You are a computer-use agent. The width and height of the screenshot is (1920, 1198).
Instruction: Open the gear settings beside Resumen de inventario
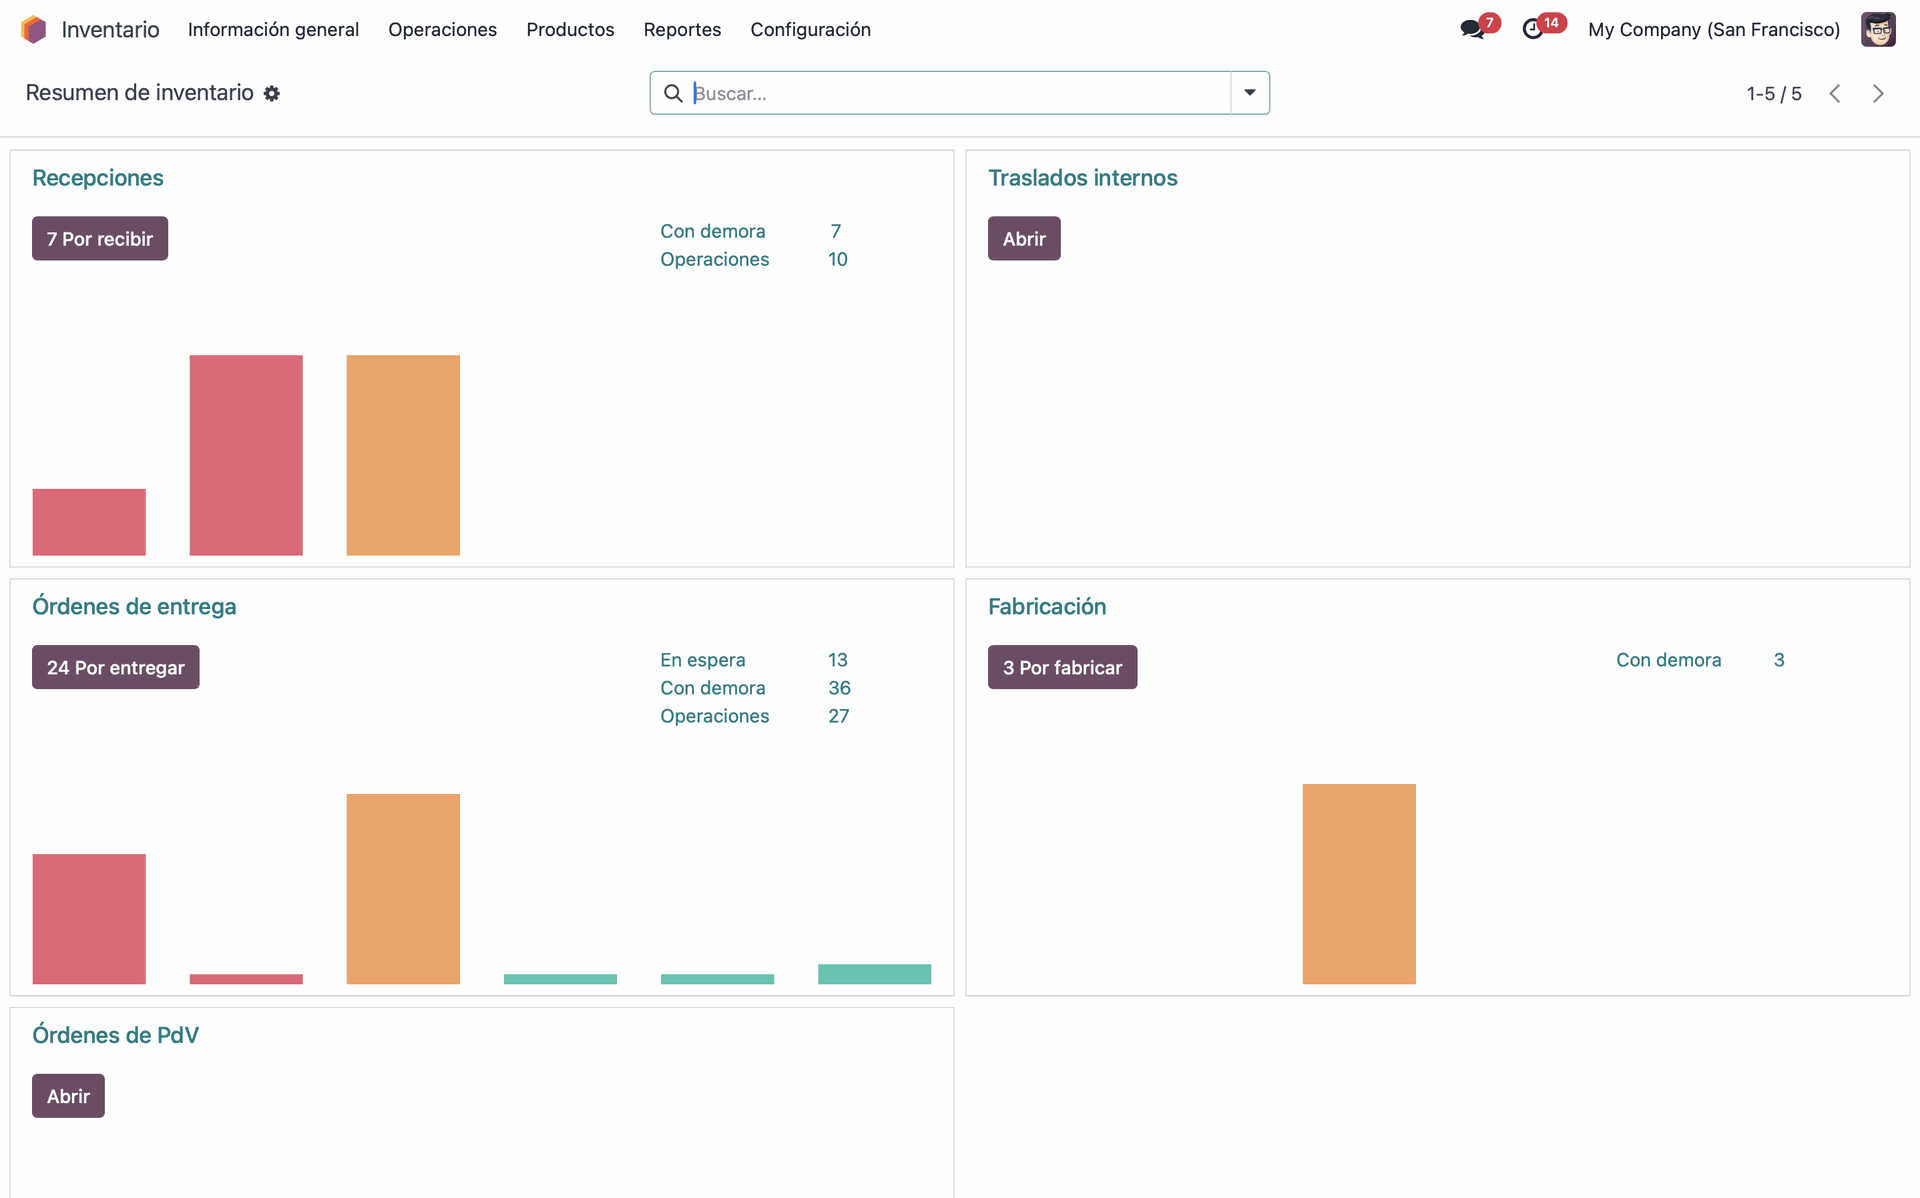tap(272, 94)
